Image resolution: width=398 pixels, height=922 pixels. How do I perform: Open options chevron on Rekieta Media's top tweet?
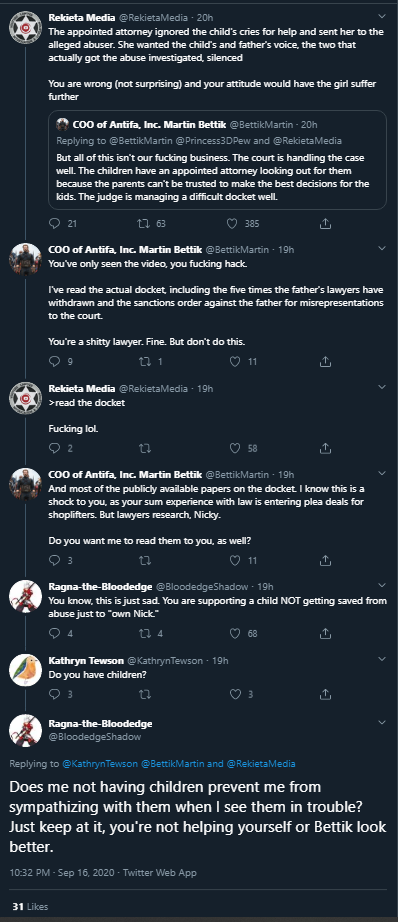(x=382, y=16)
